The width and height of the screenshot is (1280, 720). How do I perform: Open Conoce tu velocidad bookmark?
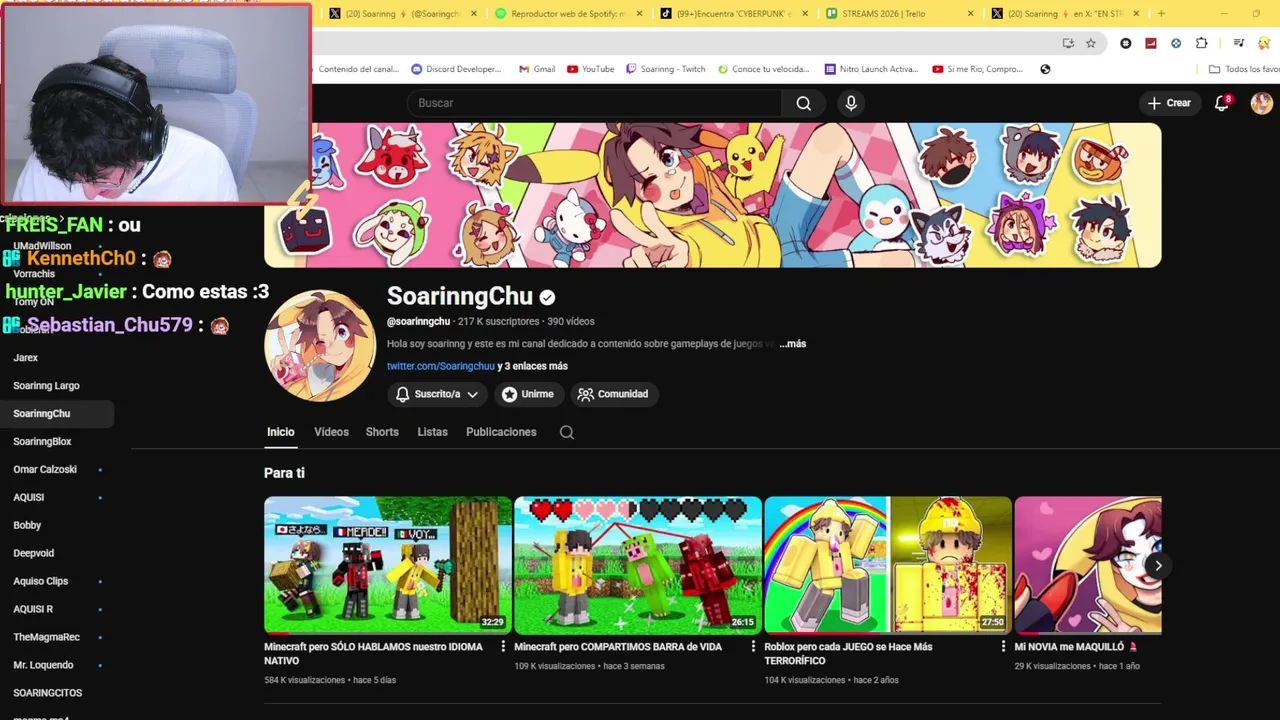763,69
